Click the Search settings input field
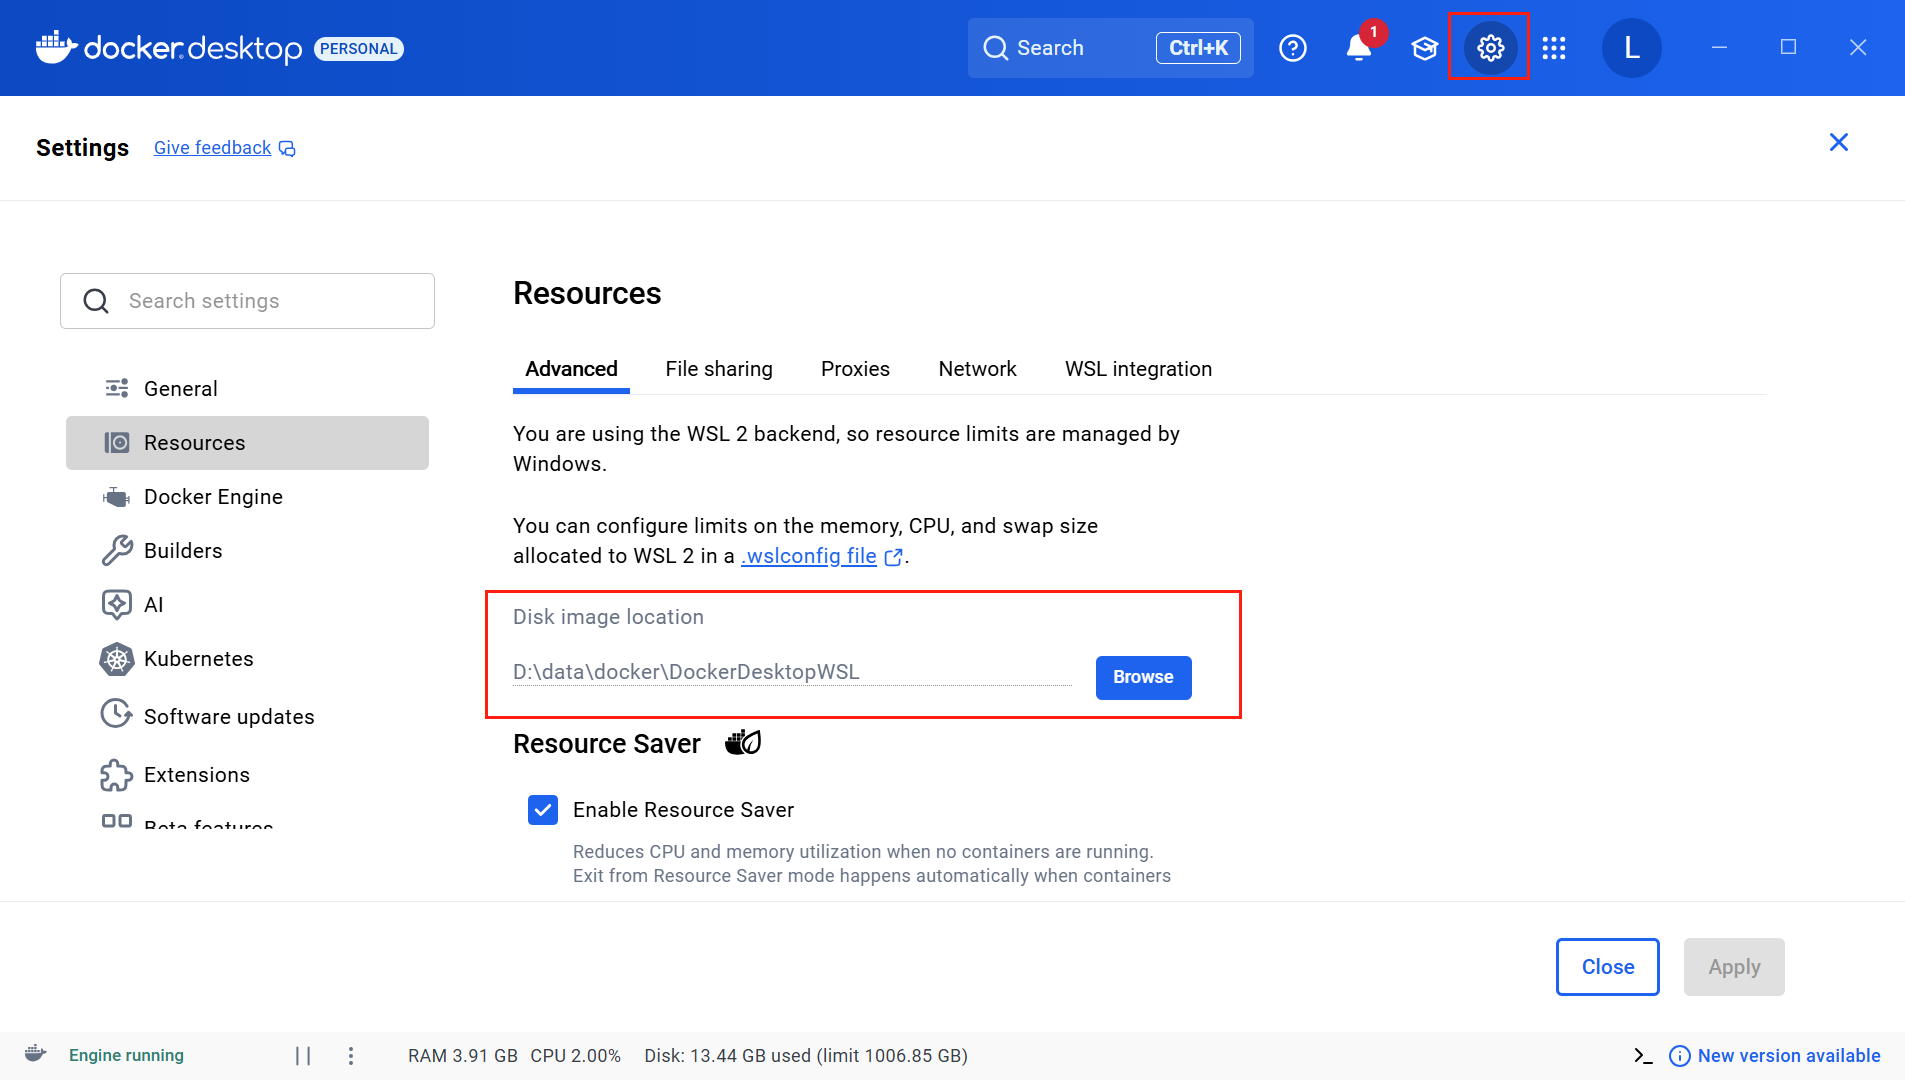The height and width of the screenshot is (1080, 1905). pyautogui.click(x=247, y=301)
